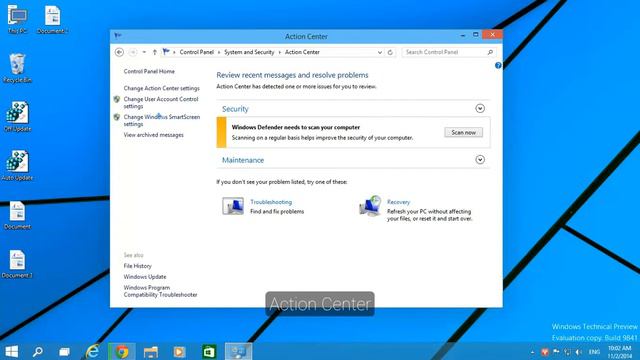
Task: Click Windows Defender needs to scan message
Action: pos(296,127)
